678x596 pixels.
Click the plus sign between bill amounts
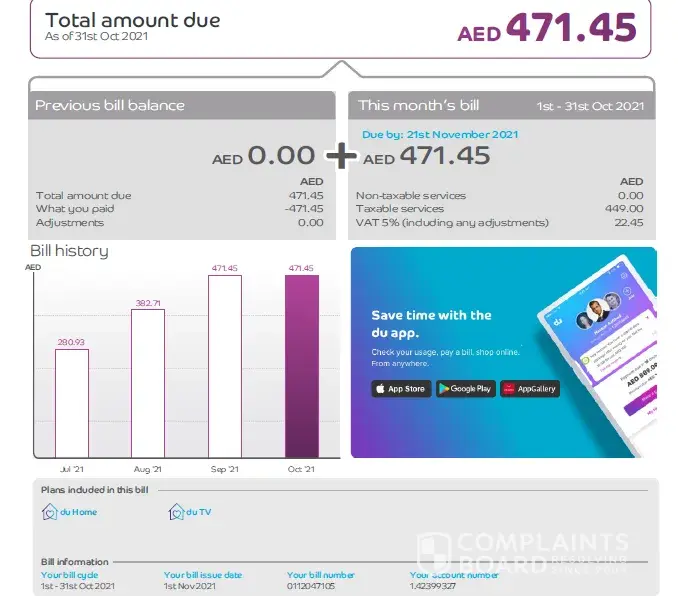pos(341,155)
